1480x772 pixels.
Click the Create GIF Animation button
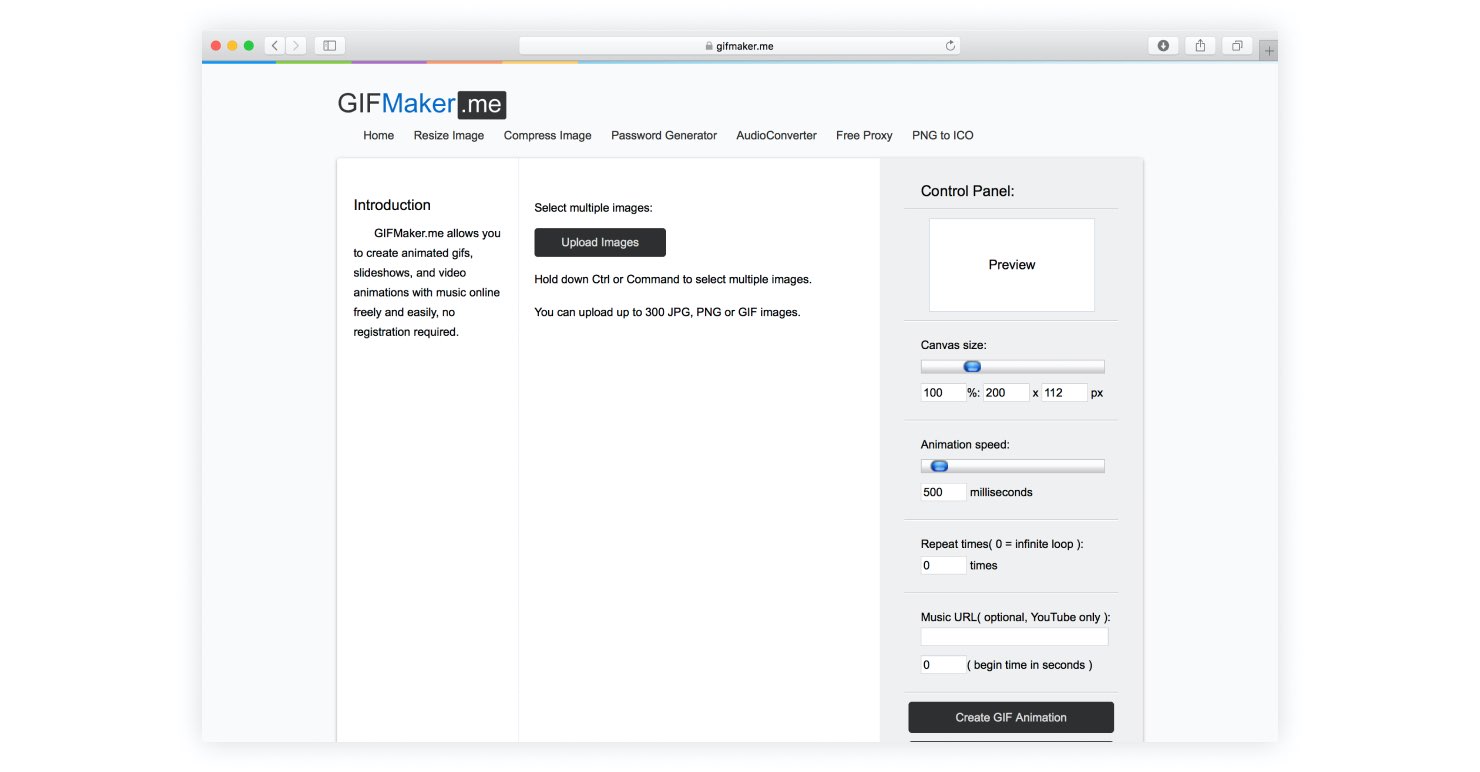(1011, 717)
